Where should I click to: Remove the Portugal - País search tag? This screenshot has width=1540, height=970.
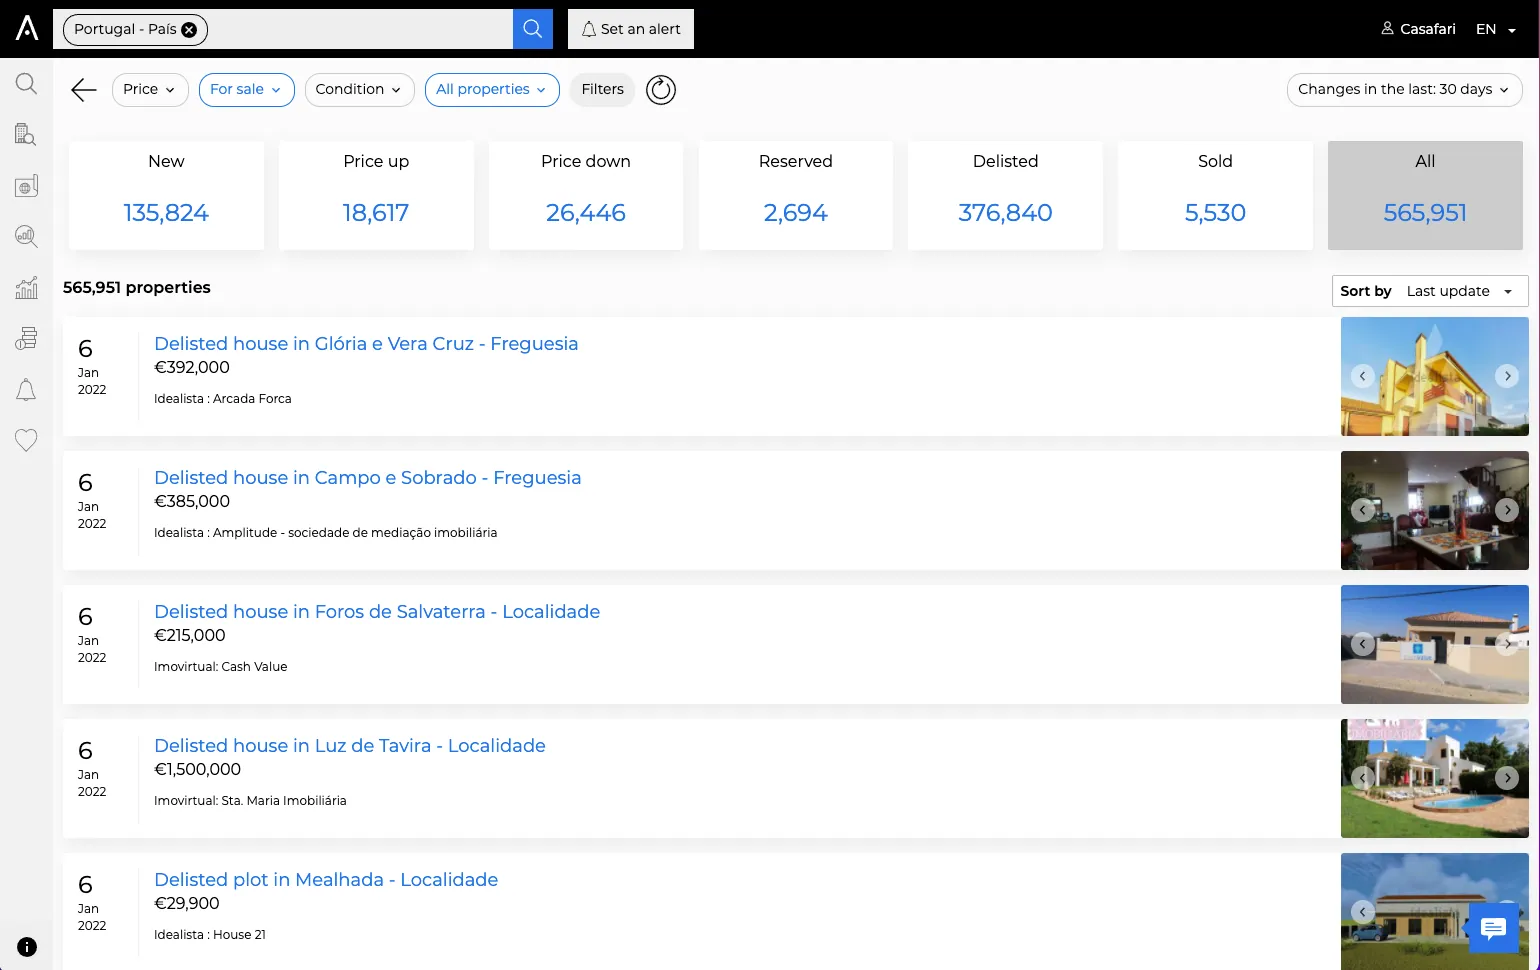click(x=189, y=30)
